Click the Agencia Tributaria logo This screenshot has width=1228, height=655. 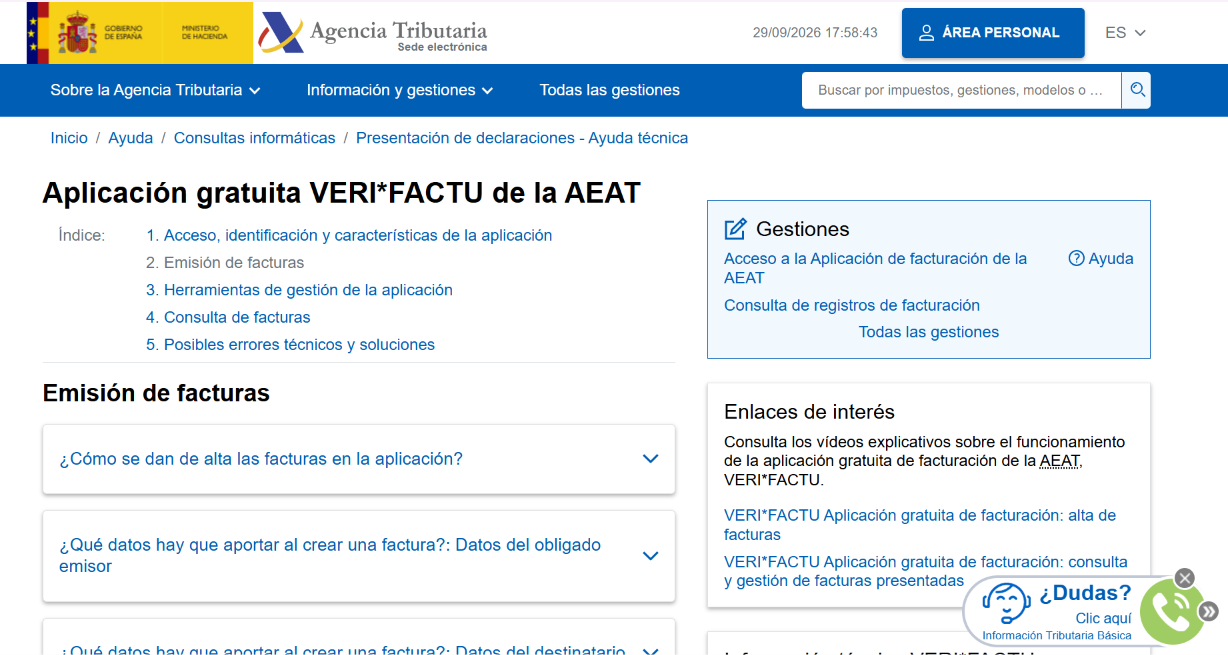(372, 33)
